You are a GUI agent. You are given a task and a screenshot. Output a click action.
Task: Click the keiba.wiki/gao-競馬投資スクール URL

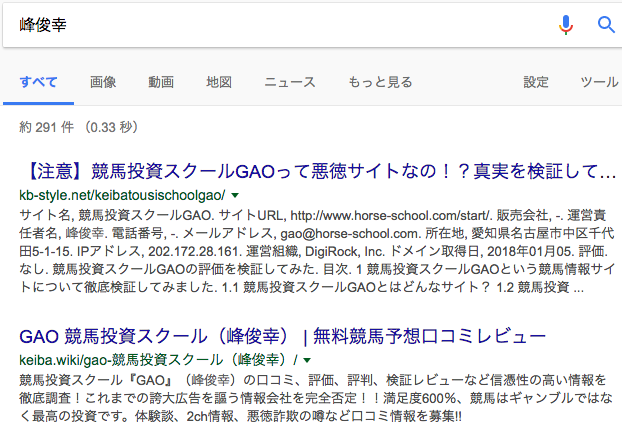pos(158,360)
